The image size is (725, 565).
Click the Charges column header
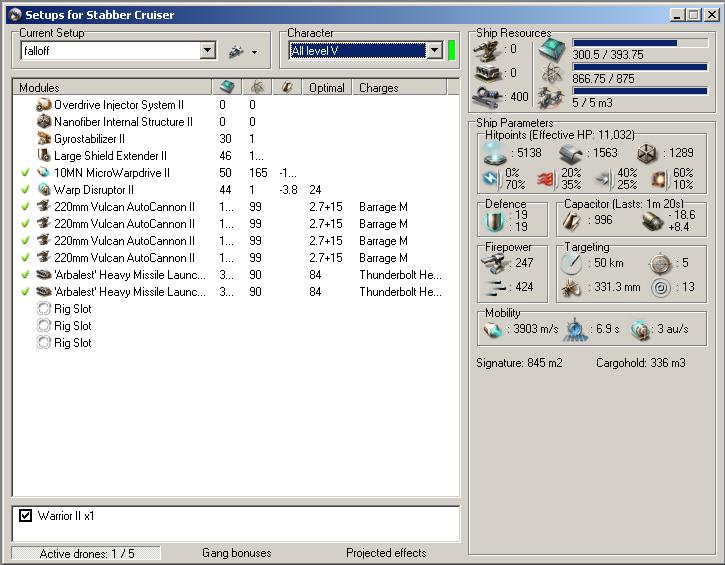click(x=399, y=87)
